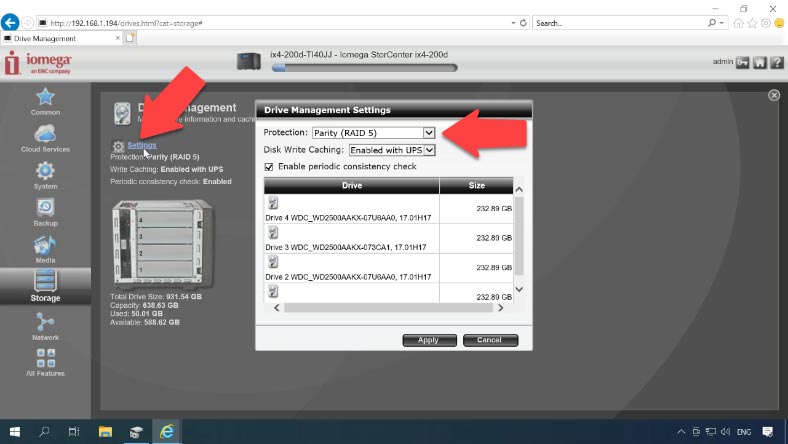
Task: Apply the drive management settings
Action: point(429,340)
